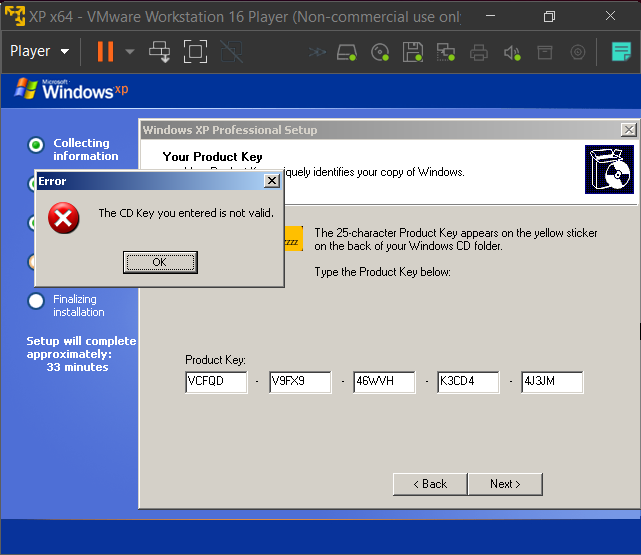Open the floppy drive device icon
Viewport: 641px width, 555px height.
tap(413, 52)
